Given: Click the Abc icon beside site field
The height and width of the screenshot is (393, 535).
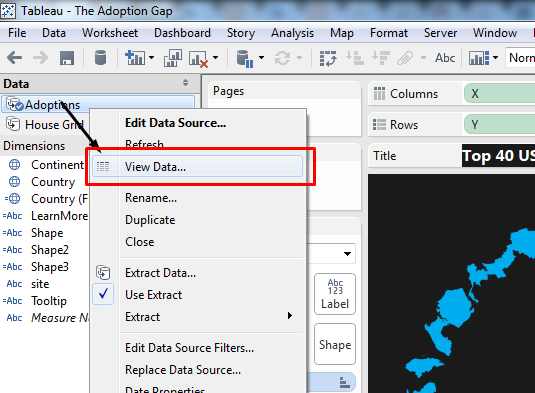Looking at the screenshot, I should coord(14,284).
